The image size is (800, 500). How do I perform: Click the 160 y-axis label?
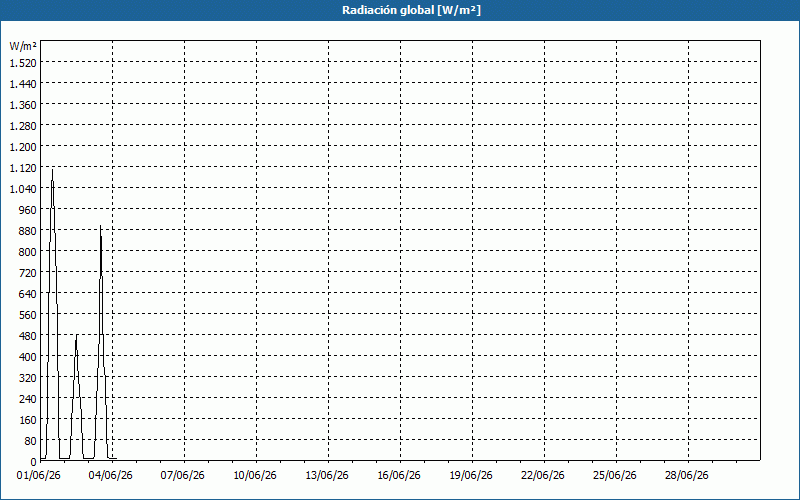click(28, 419)
